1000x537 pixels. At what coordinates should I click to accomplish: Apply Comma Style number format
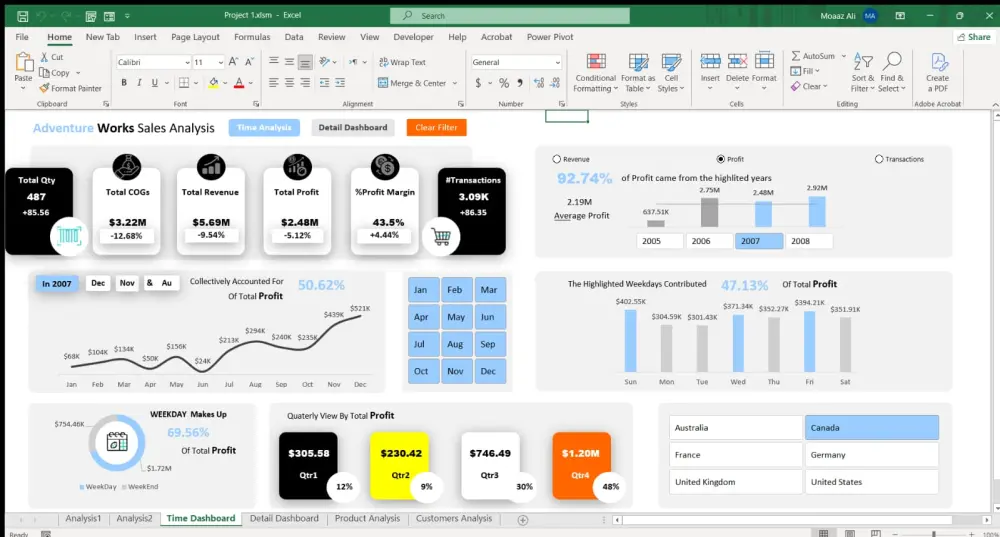(520, 83)
